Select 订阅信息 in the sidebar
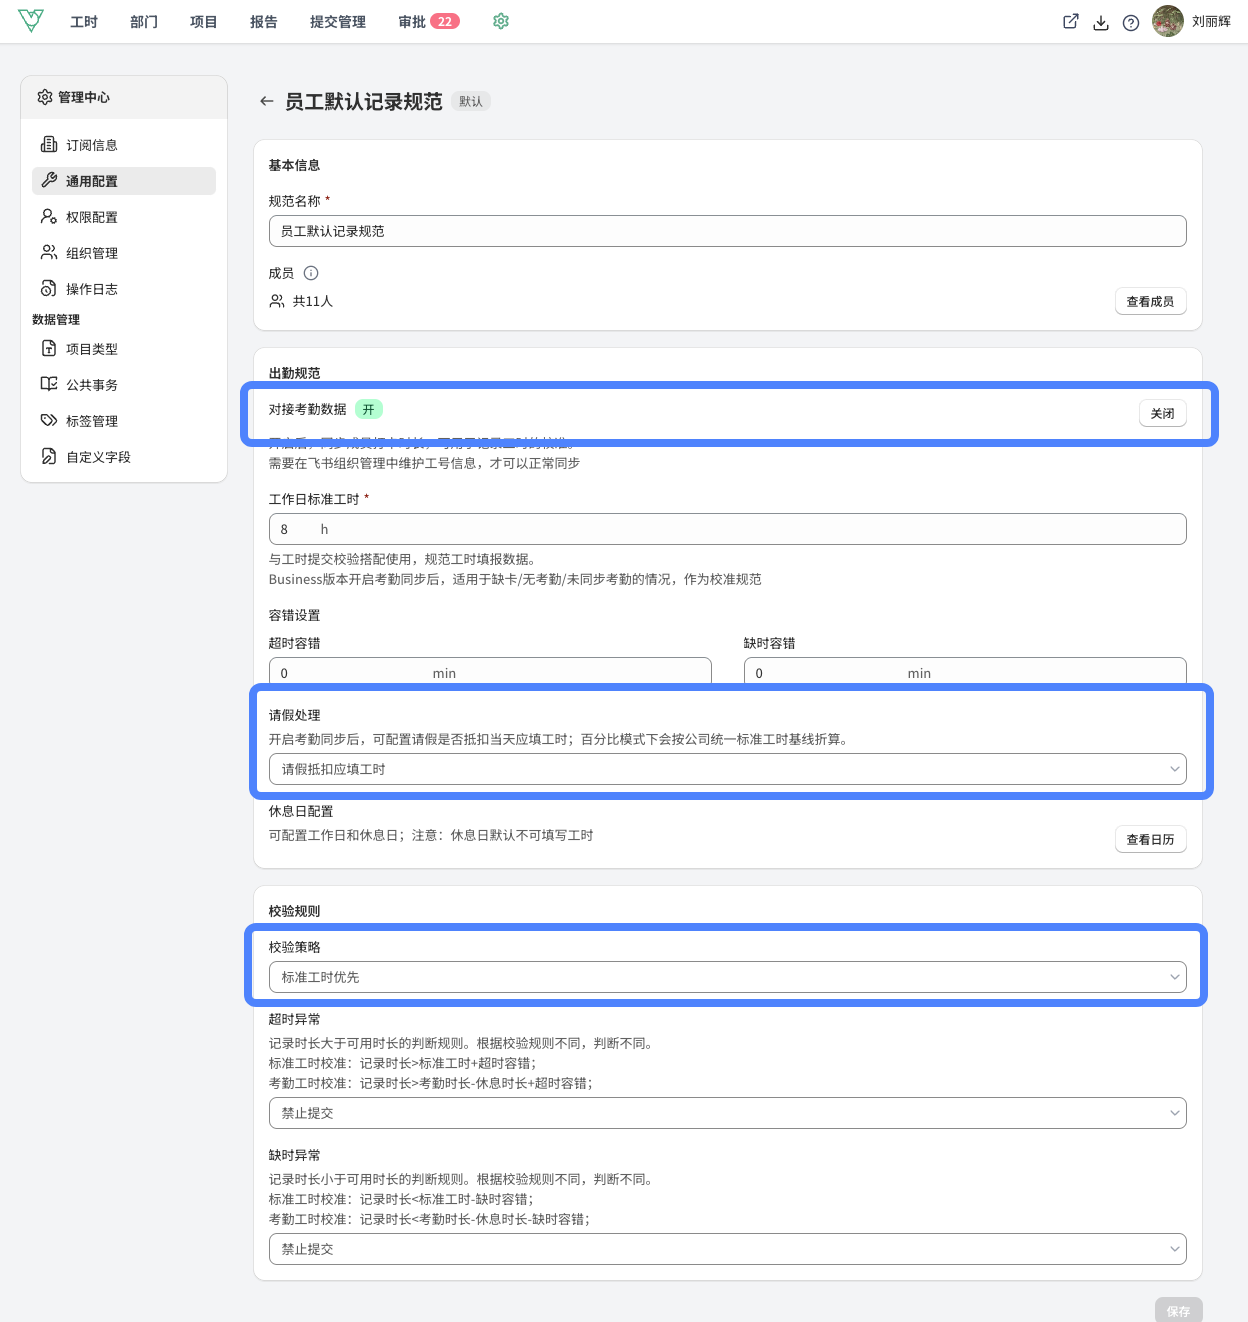Screen dimensions: 1248x1322 tap(124, 145)
